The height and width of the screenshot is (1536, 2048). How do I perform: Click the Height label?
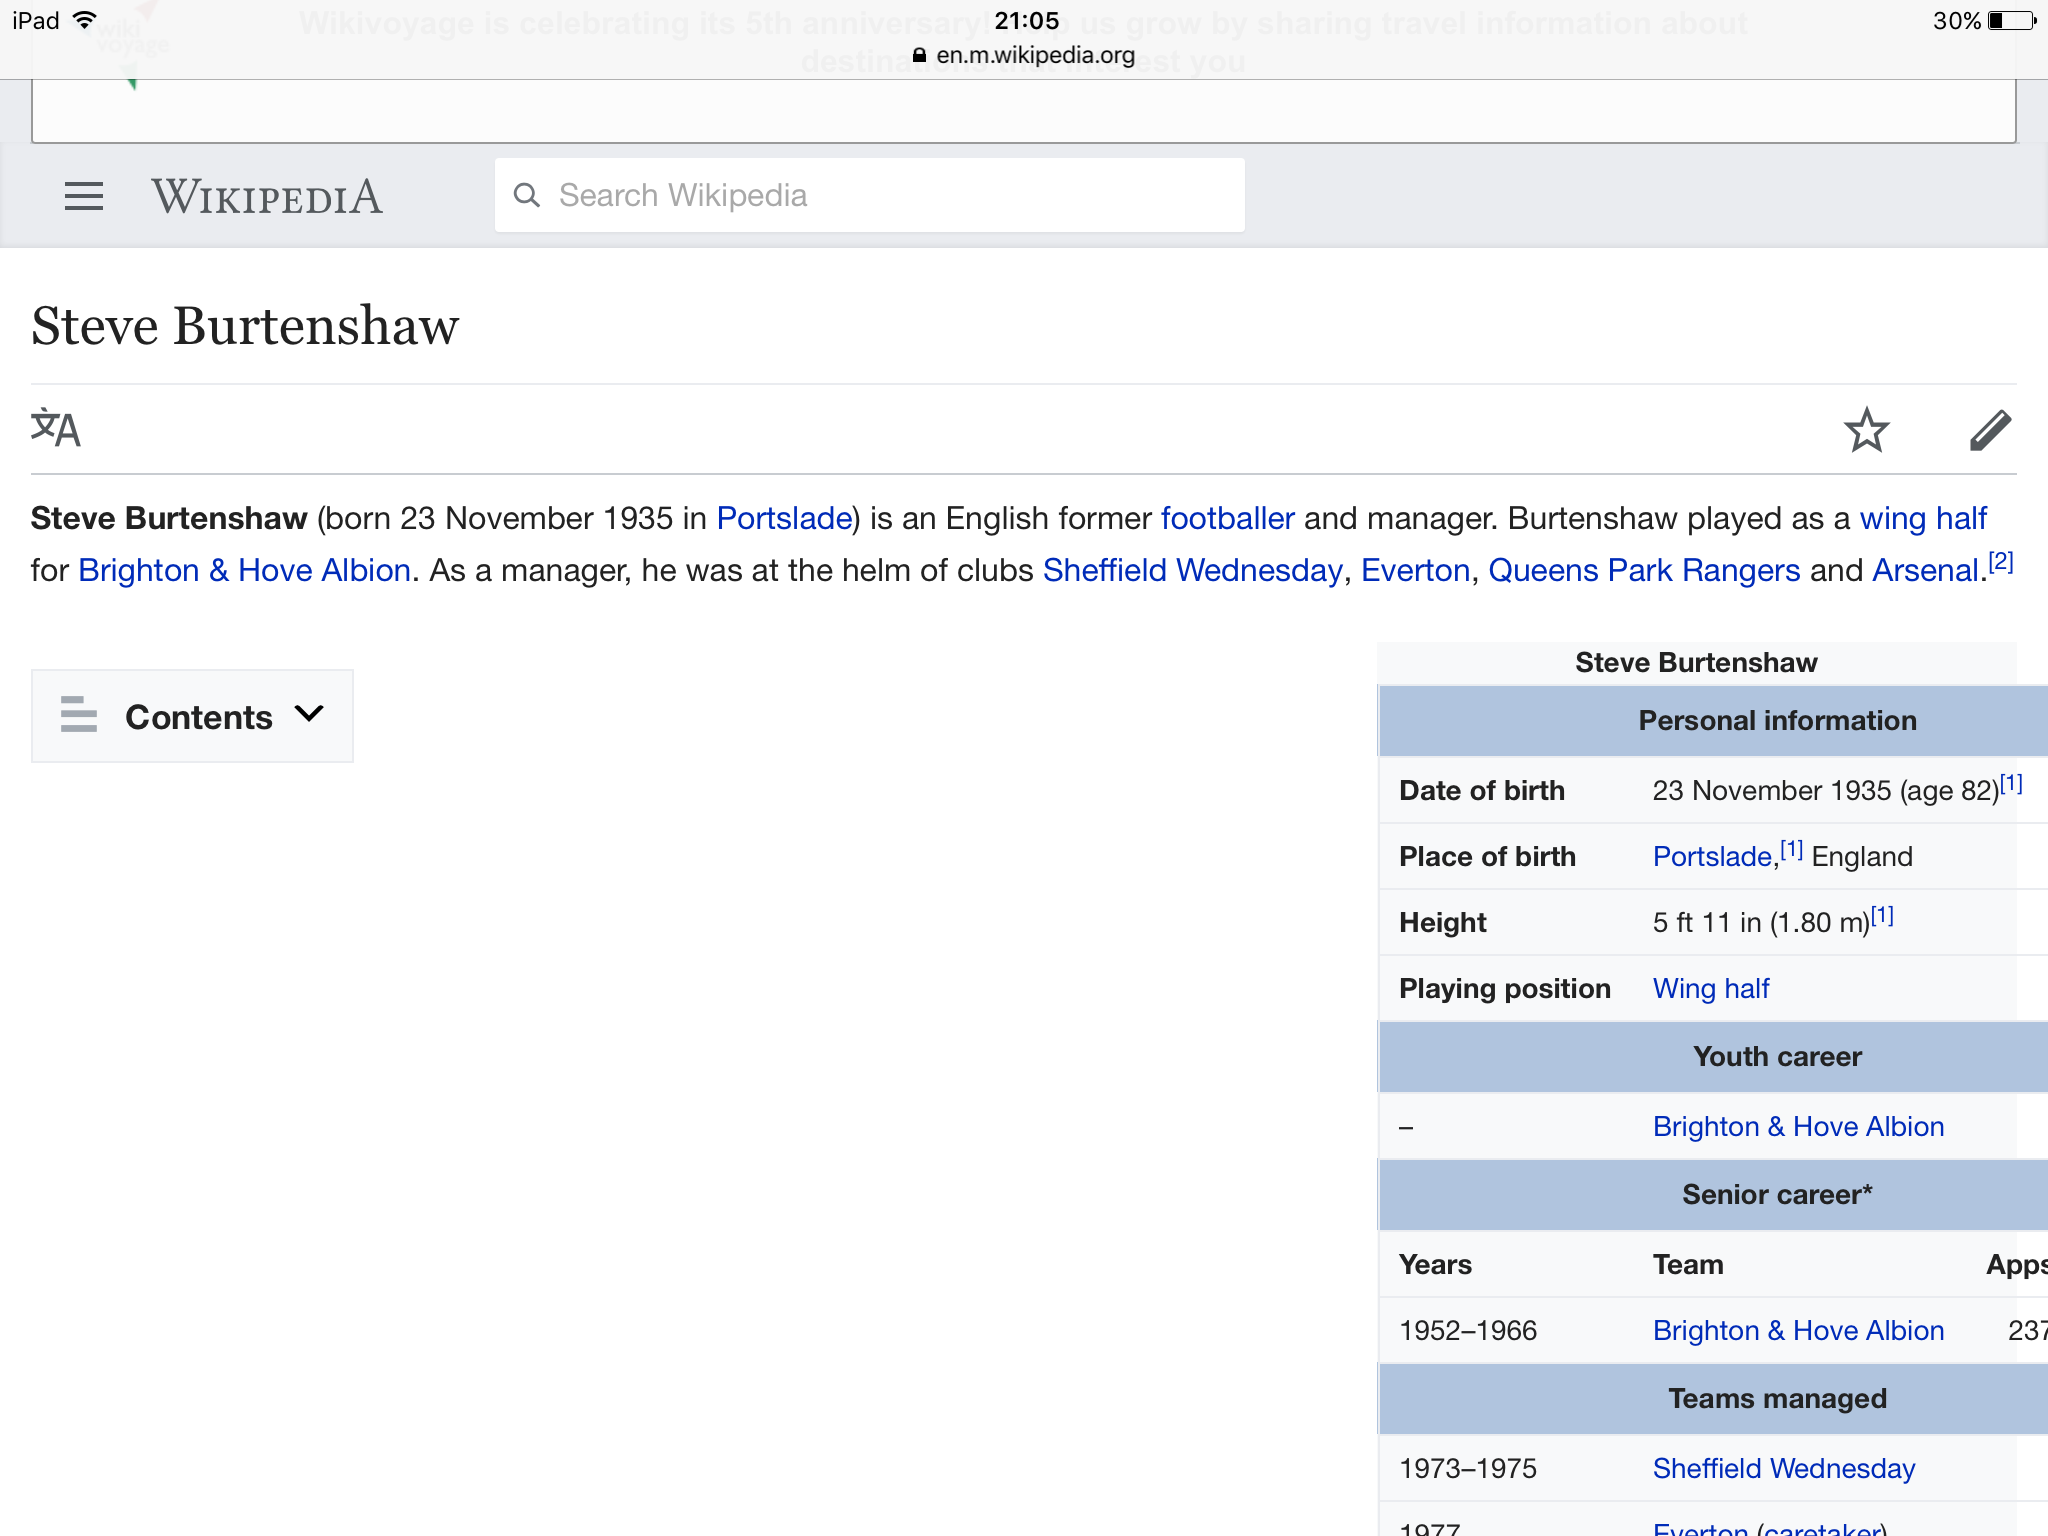tap(1443, 922)
